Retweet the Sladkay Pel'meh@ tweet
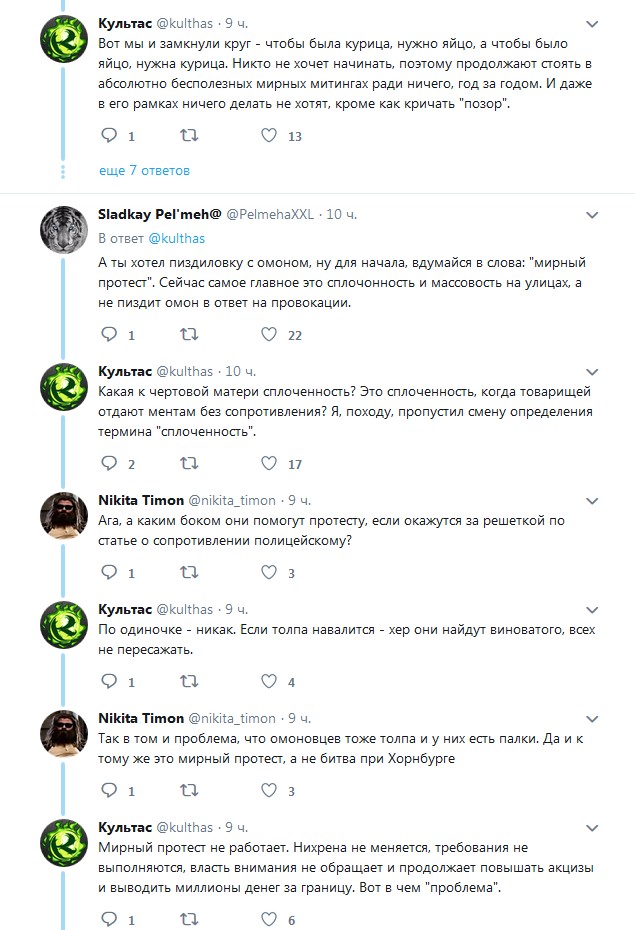Image resolution: width=635 pixels, height=930 pixels. click(188, 335)
